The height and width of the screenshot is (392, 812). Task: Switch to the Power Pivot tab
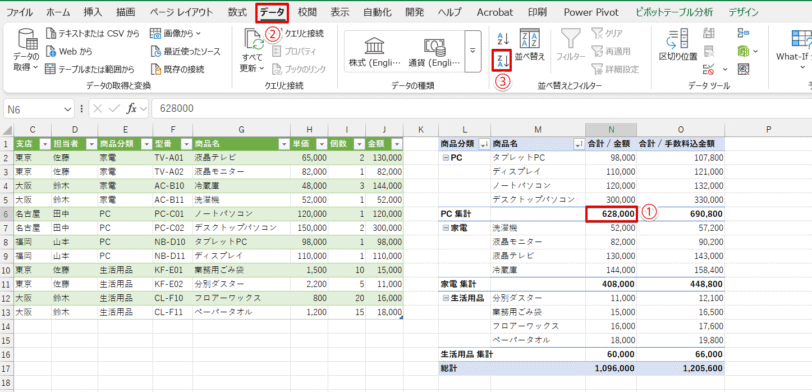[591, 12]
